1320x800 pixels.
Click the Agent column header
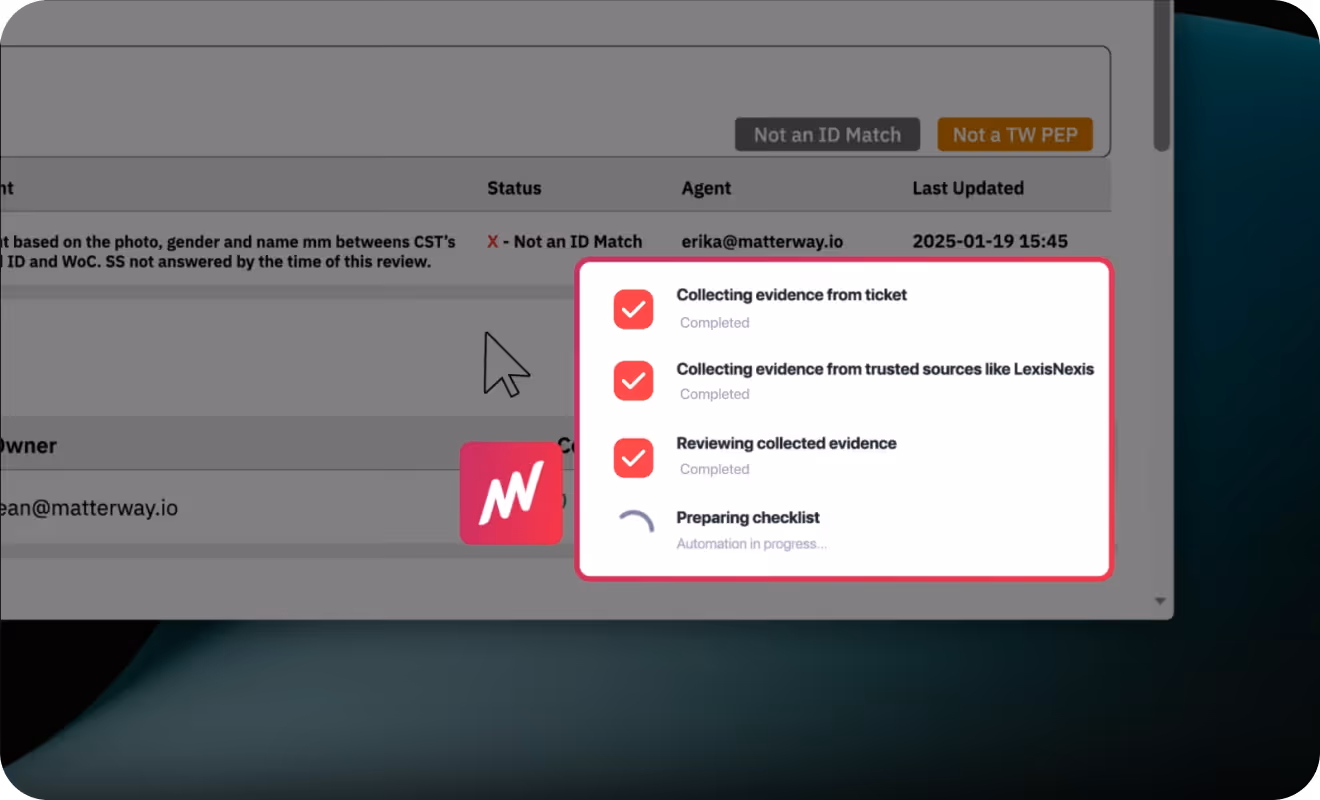[x=706, y=188]
